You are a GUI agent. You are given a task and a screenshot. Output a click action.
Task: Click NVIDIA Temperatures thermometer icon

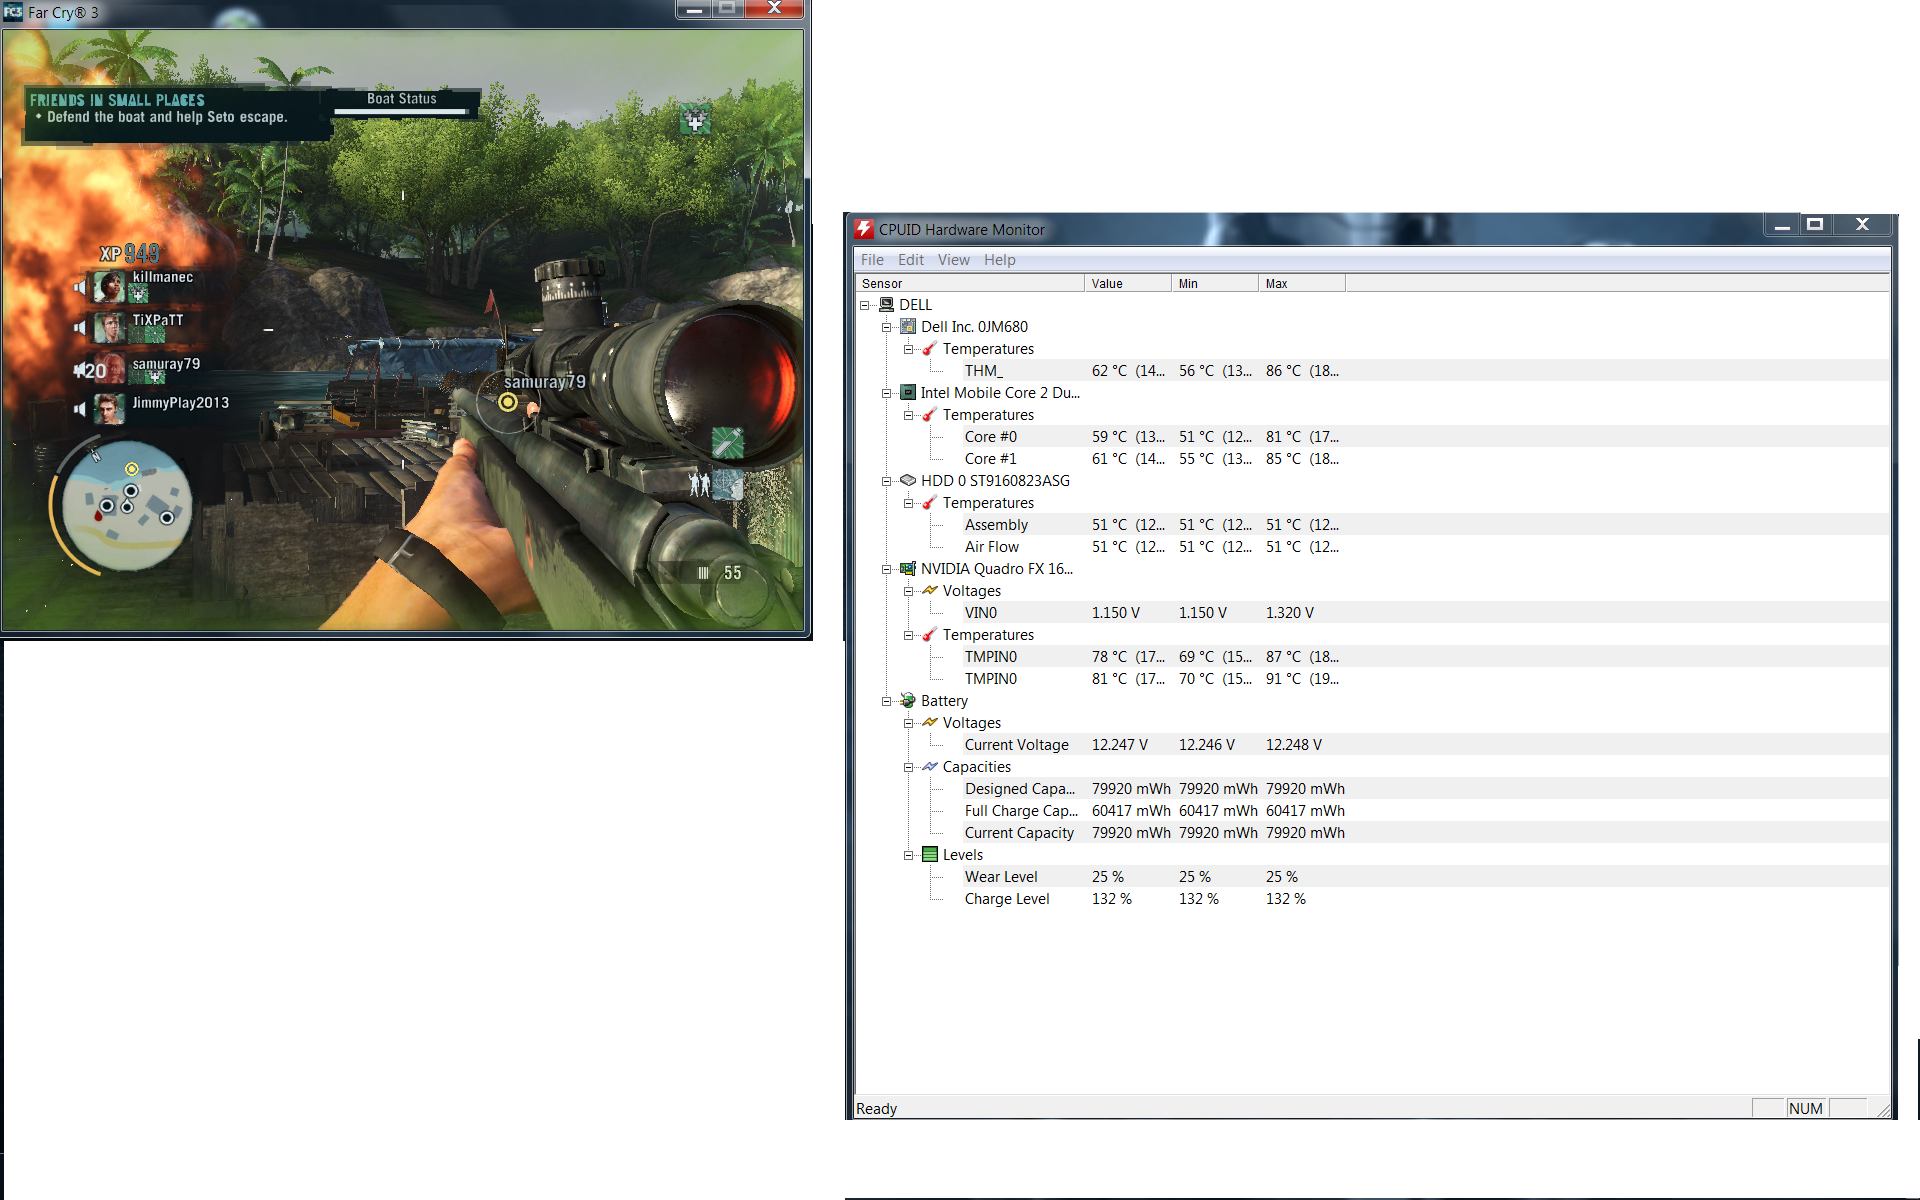coord(930,635)
